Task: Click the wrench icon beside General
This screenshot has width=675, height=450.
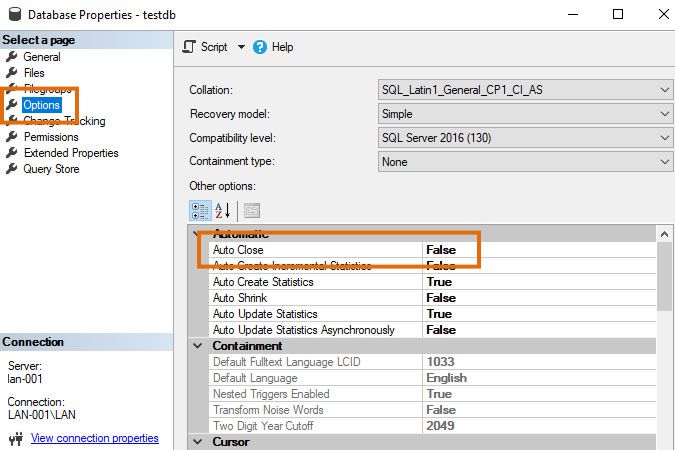Action: [x=12, y=57]
